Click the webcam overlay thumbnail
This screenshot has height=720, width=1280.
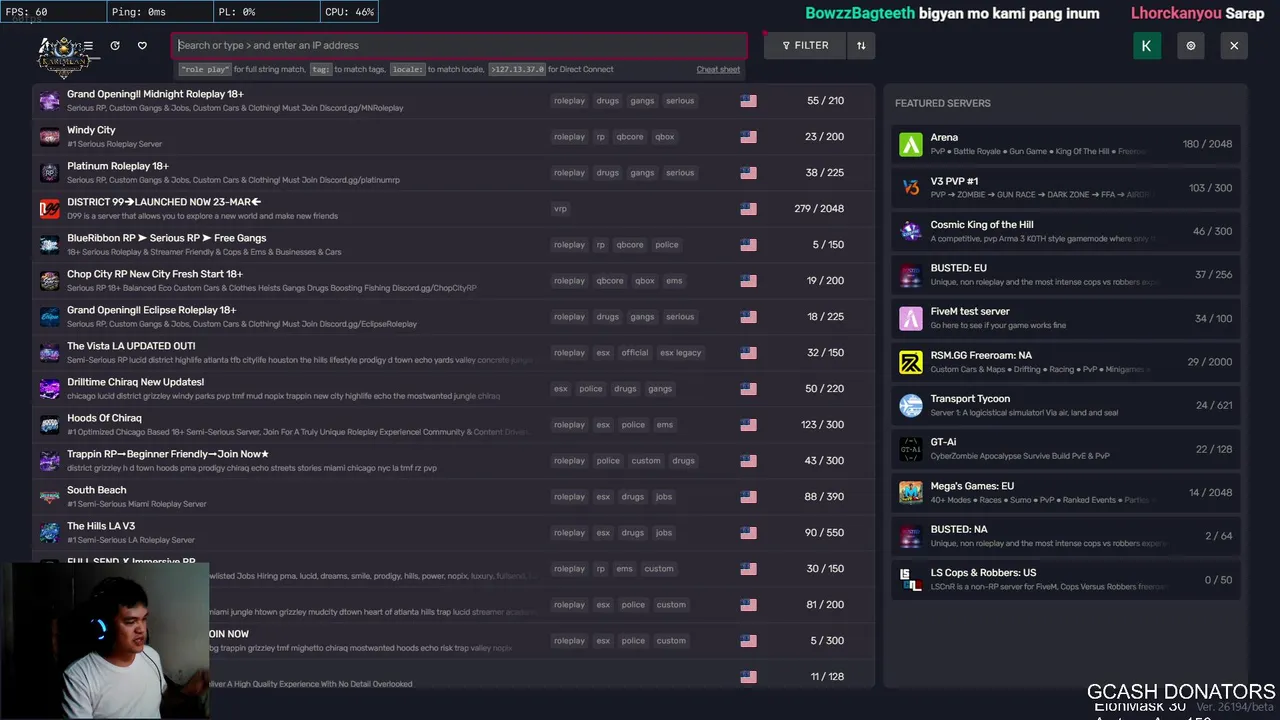point(105,640)
